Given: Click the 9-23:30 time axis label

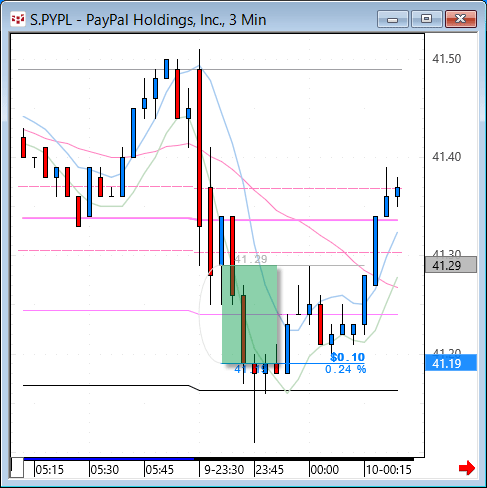Looking at the screenshot, I should tap(224, 470).
